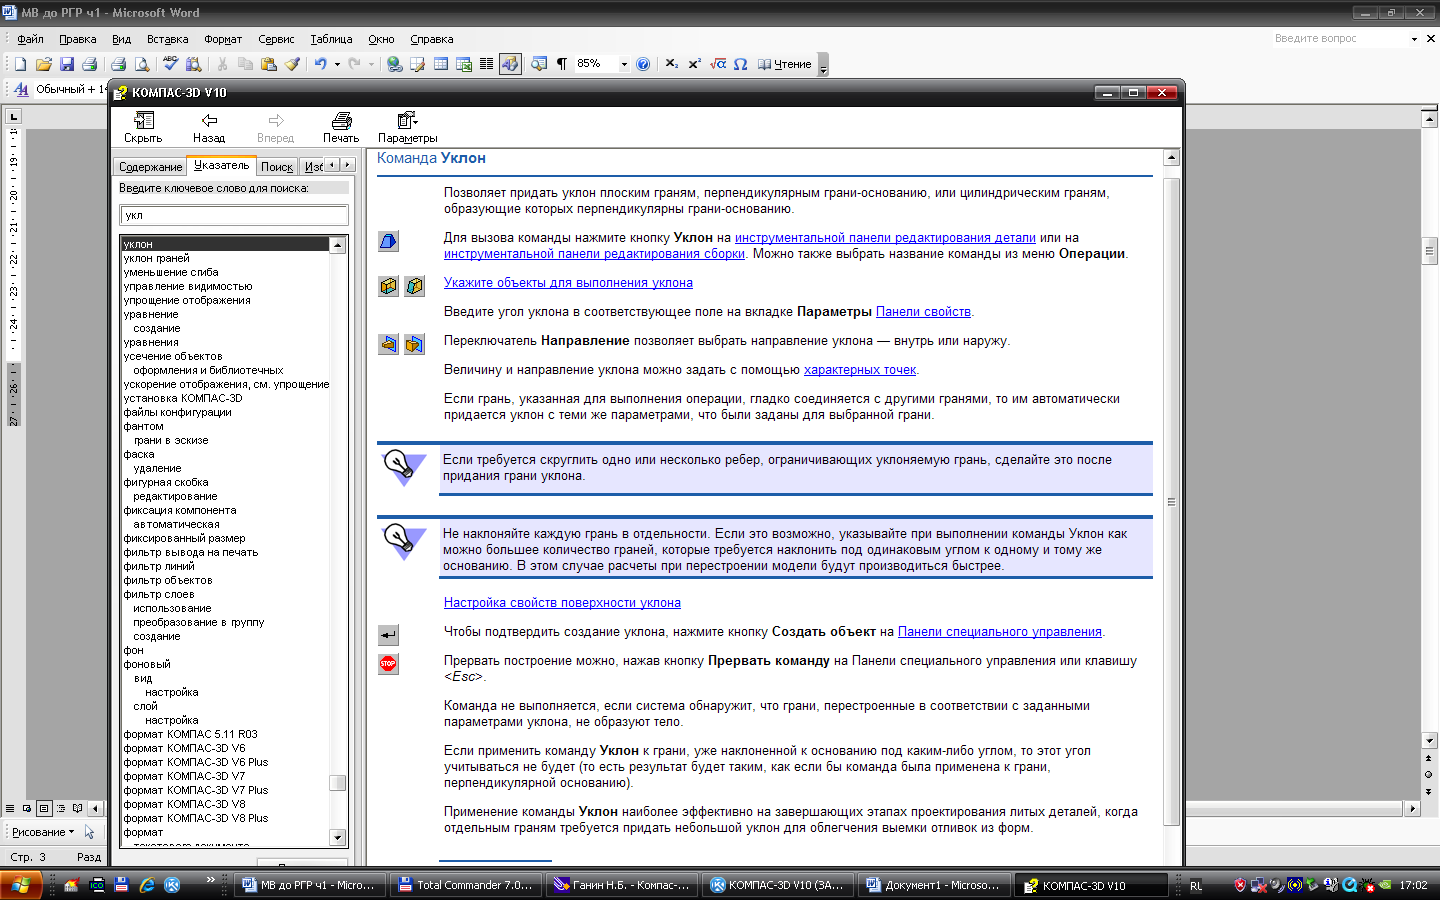Screen dimensions: 1440x900
Task: Click the Equation square root icon
Action: [x=718, y=64]
